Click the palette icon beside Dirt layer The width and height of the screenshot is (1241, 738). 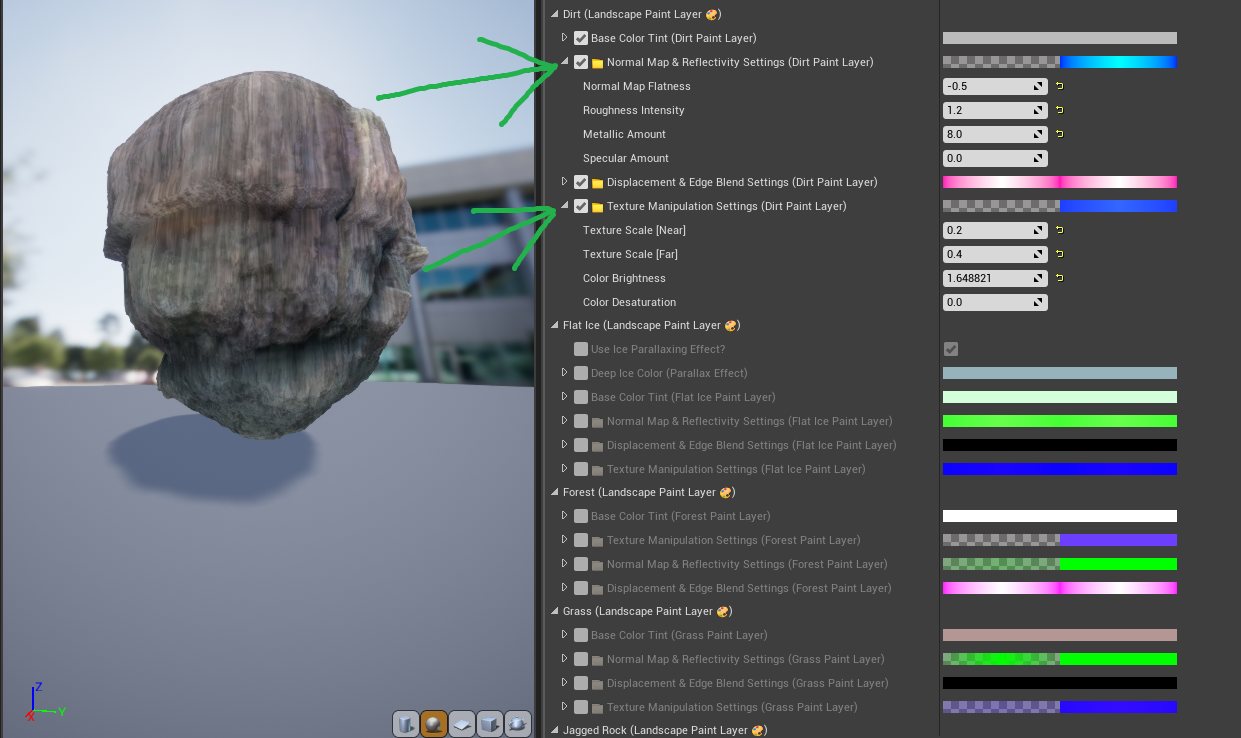click(712, 14)
